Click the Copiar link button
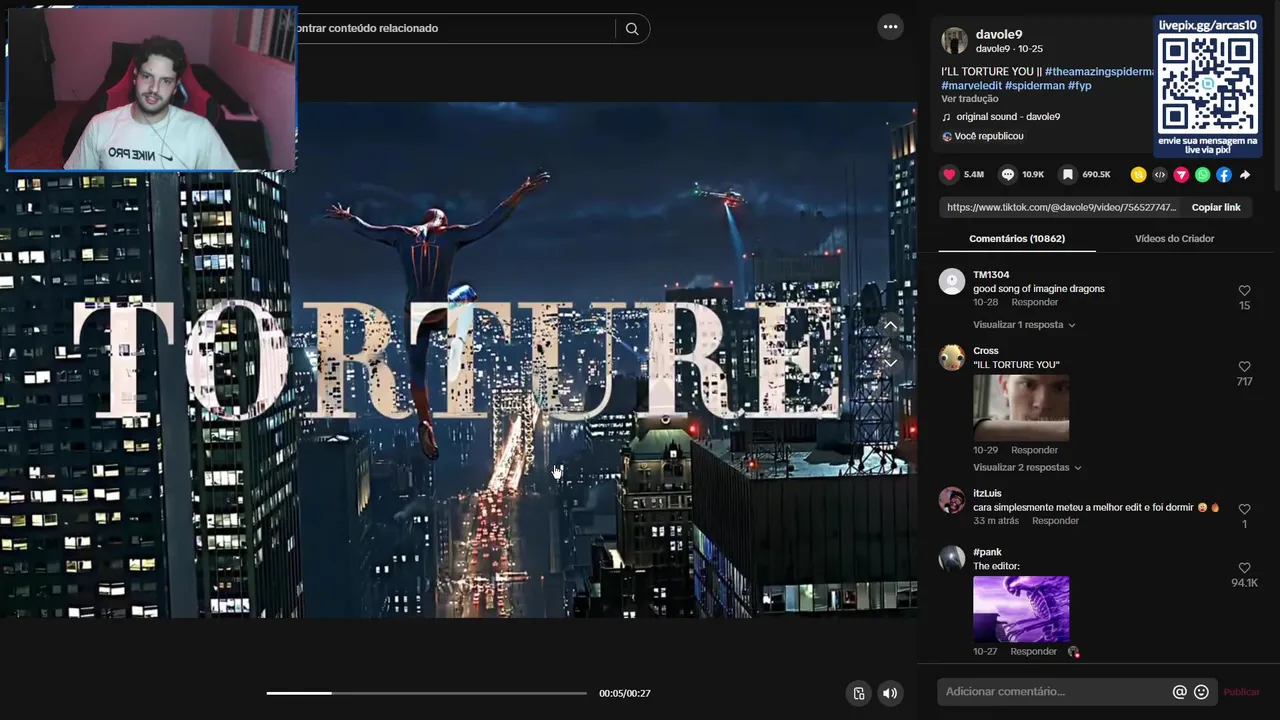The image size is (1280, 720). (x=1216, y=207)
